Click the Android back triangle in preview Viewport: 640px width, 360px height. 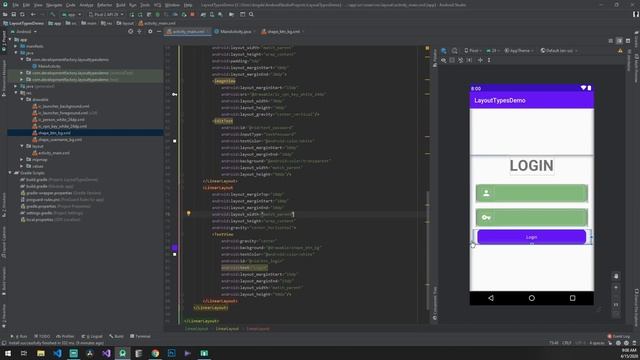pyautogui.click(x=491, y=298)
